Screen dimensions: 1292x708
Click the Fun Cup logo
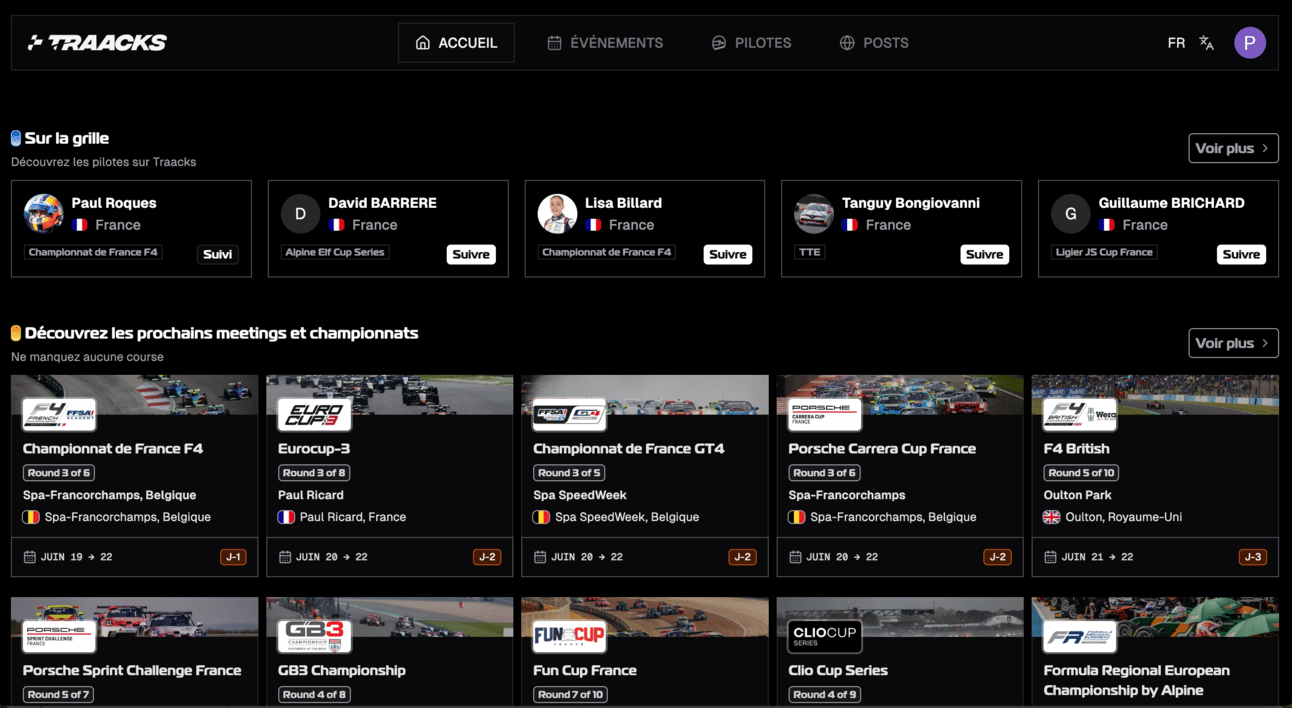pos(569,636)
